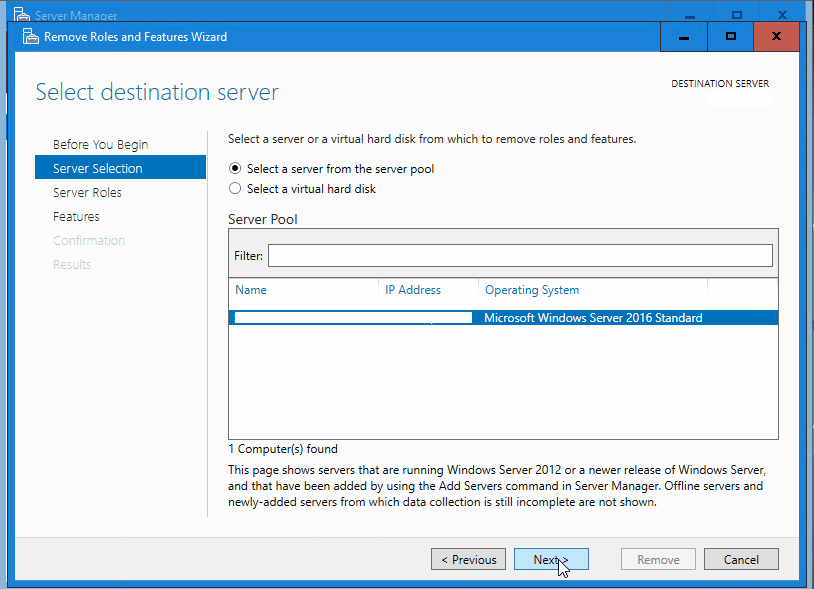
Task: Select the Windows Server 2016 Standard server row
Action: pyautogui.click(x=500, y=317)
